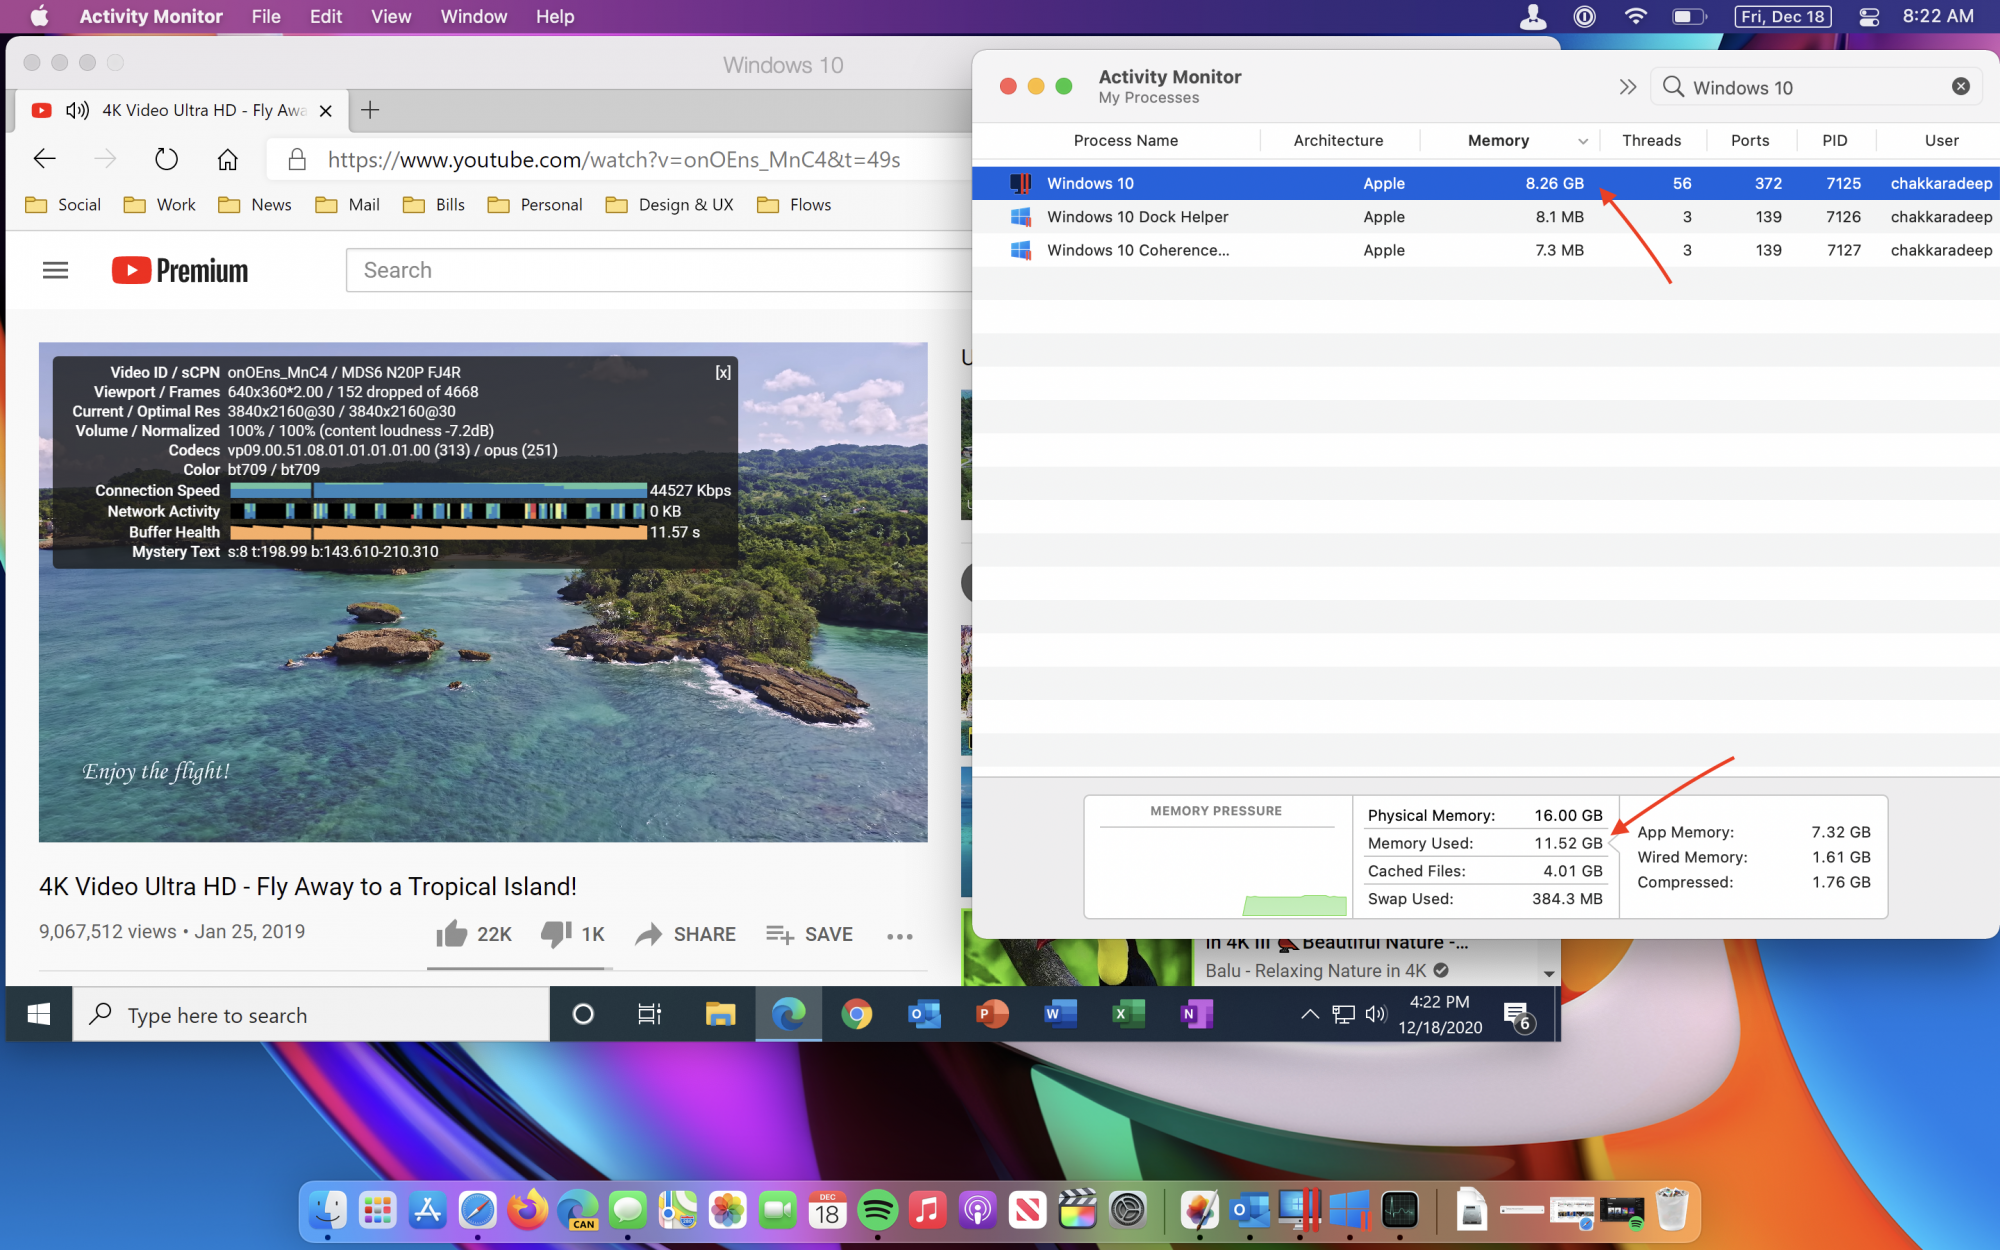Select the Windows 10 Dock Helper process
The height and width of the screenshot is (1250, 2000).
point(1137,217)
